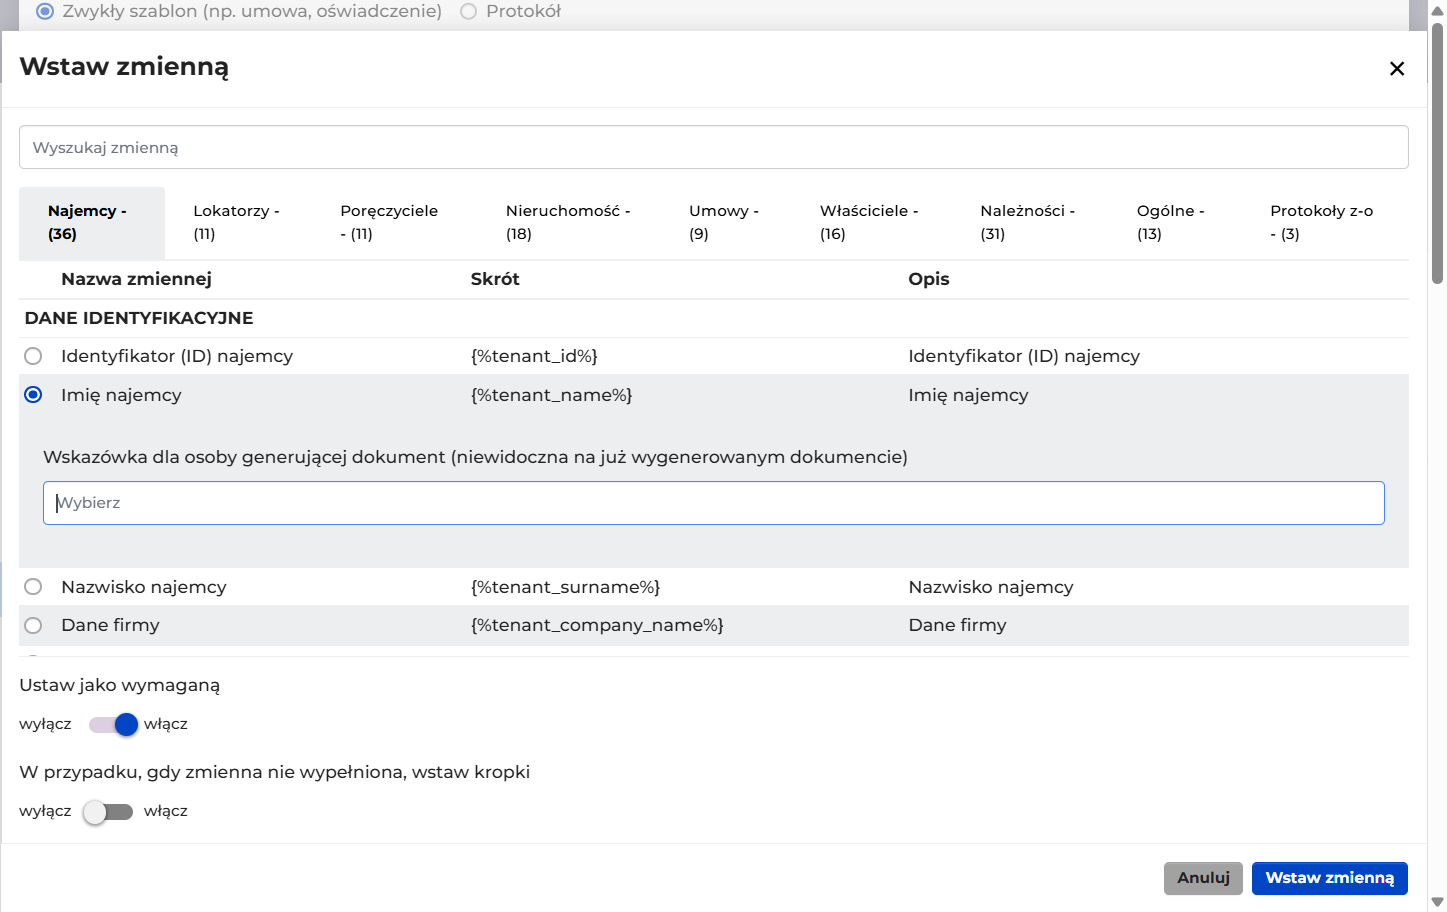Select the Protokół radio option
This screenshot has width=1447, height=912.
[468, 12]
